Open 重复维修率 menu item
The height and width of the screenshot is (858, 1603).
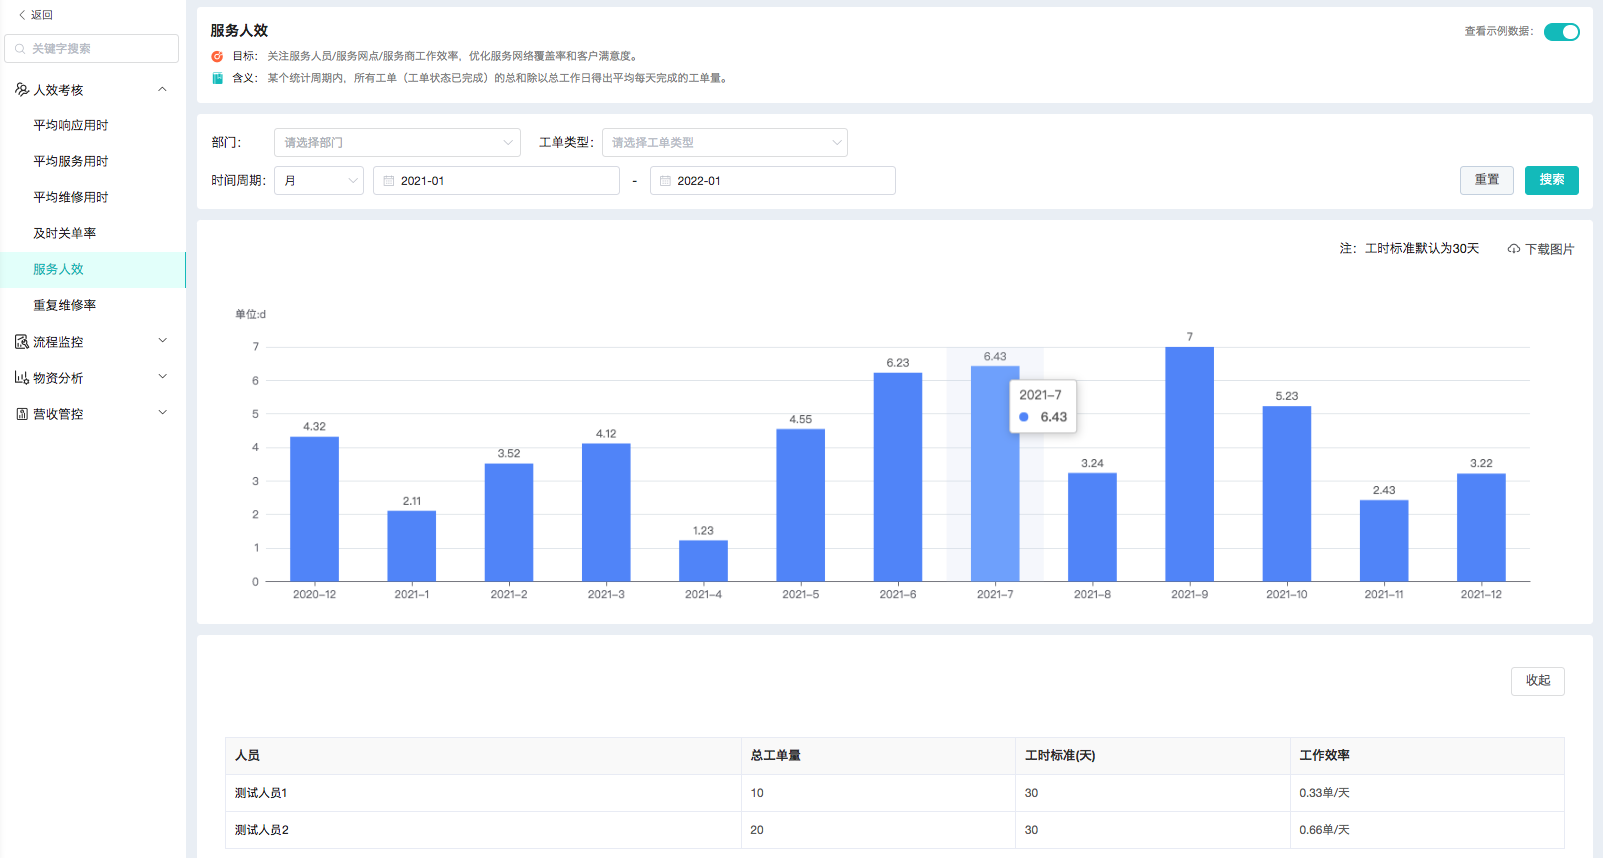(93, 305)
